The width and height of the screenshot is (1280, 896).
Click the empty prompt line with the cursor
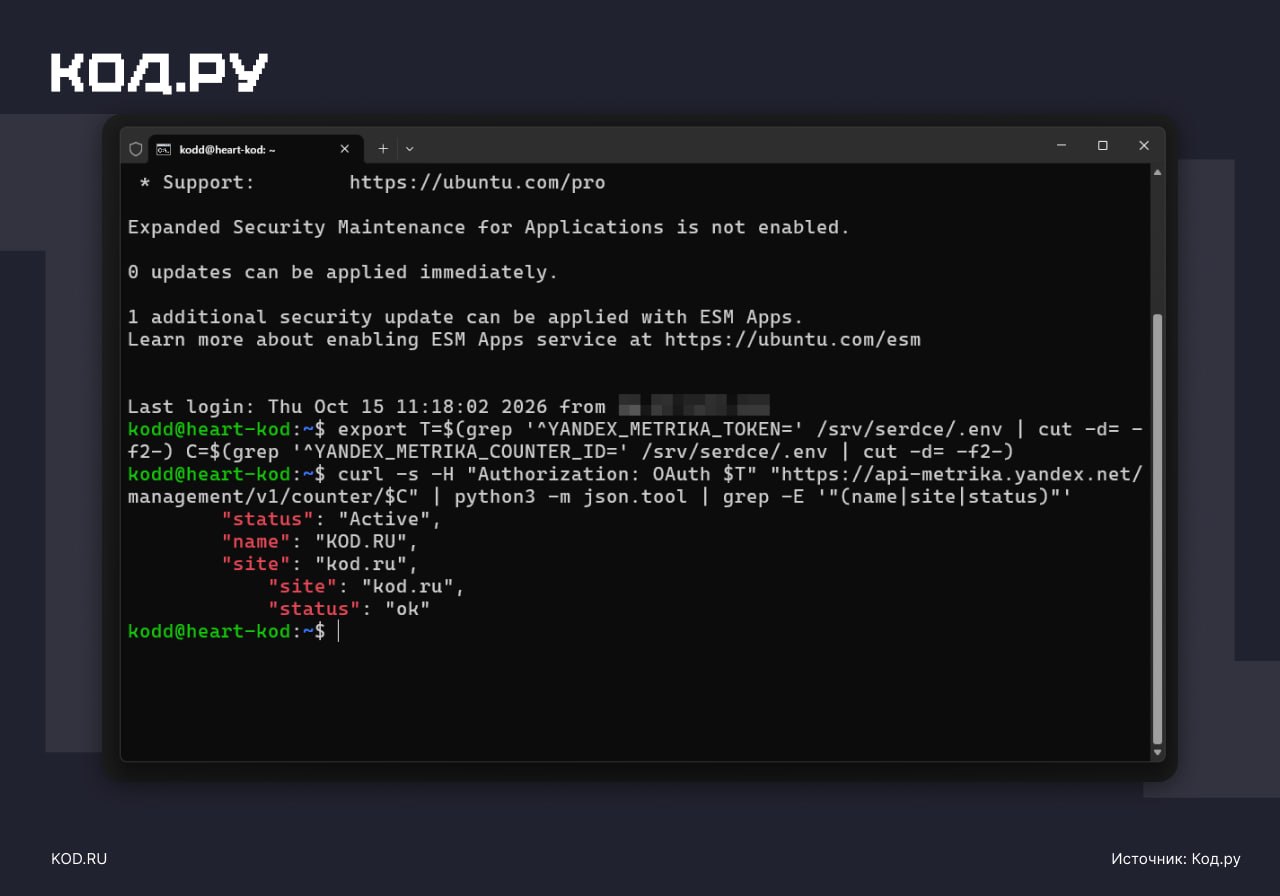[x=234, y=631]
